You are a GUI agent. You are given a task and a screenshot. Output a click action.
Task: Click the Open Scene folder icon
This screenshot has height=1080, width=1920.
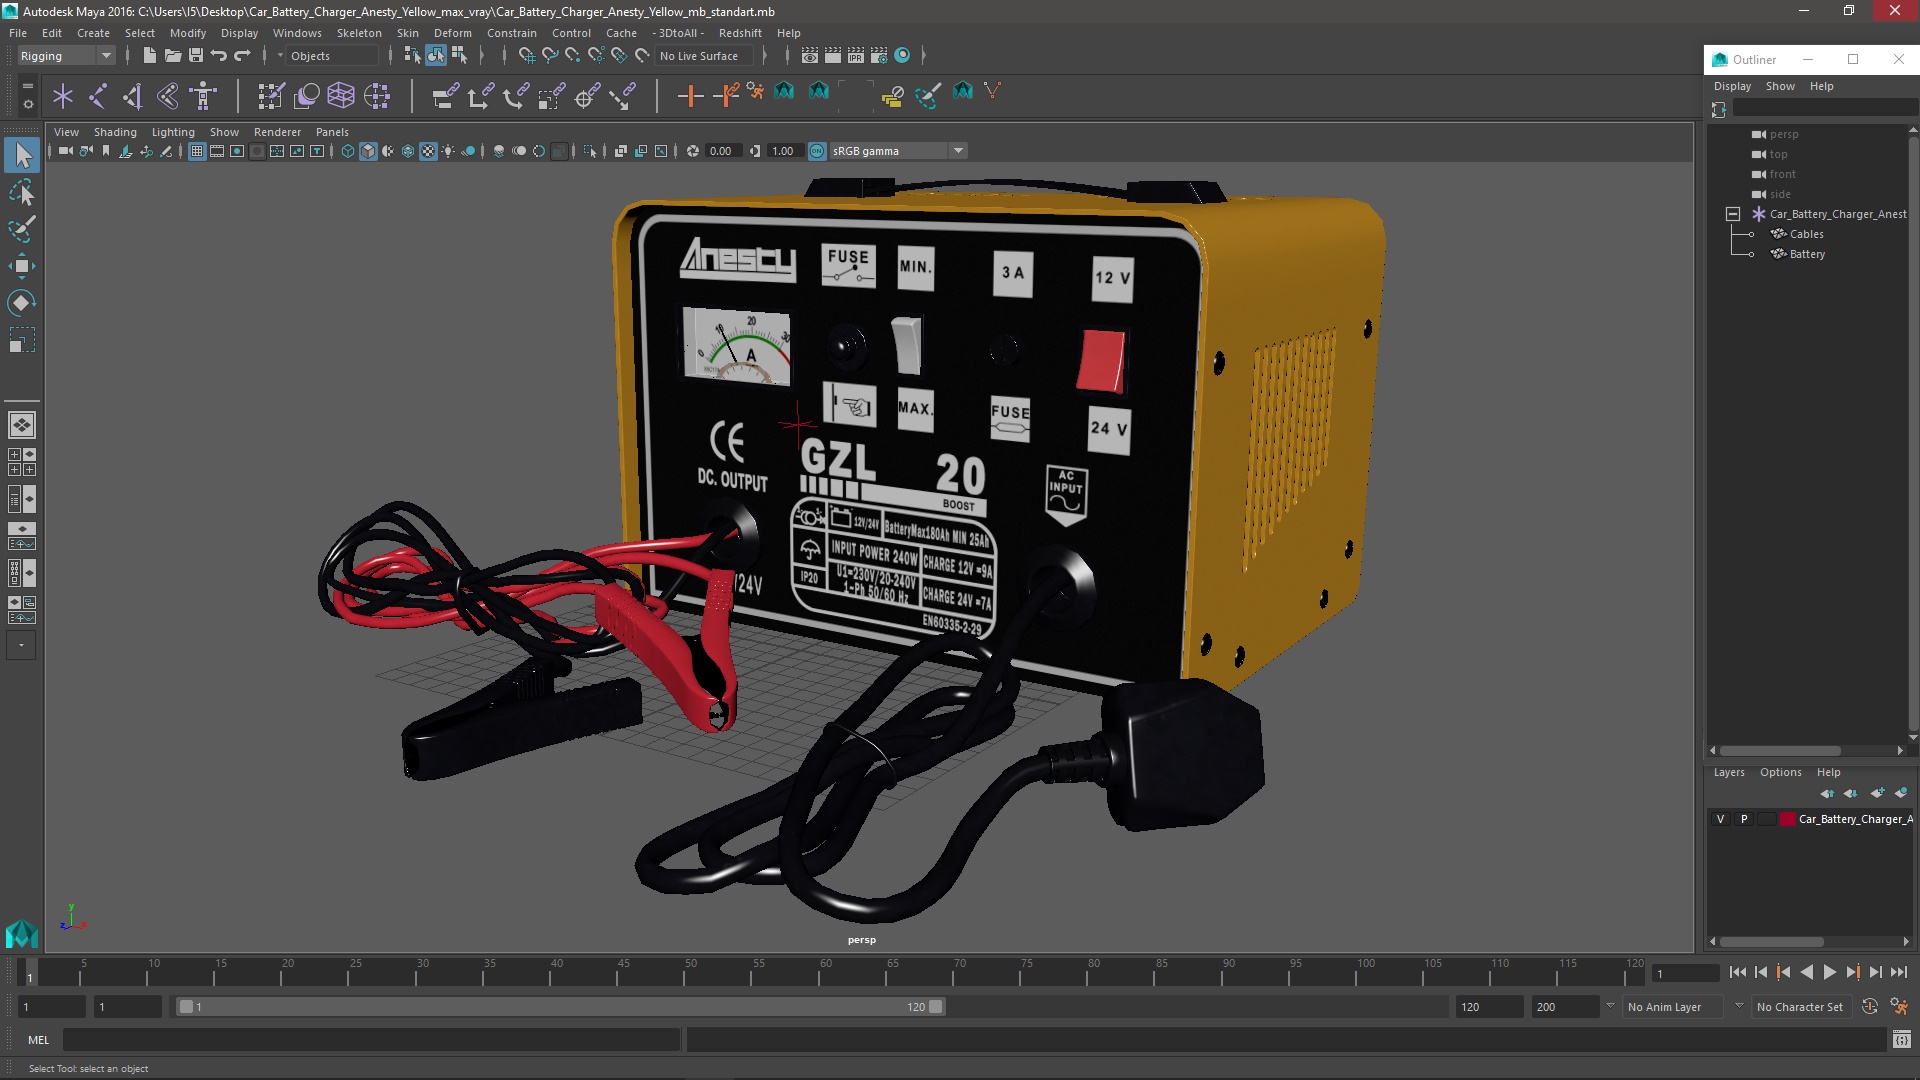click(x=172, y=56)
